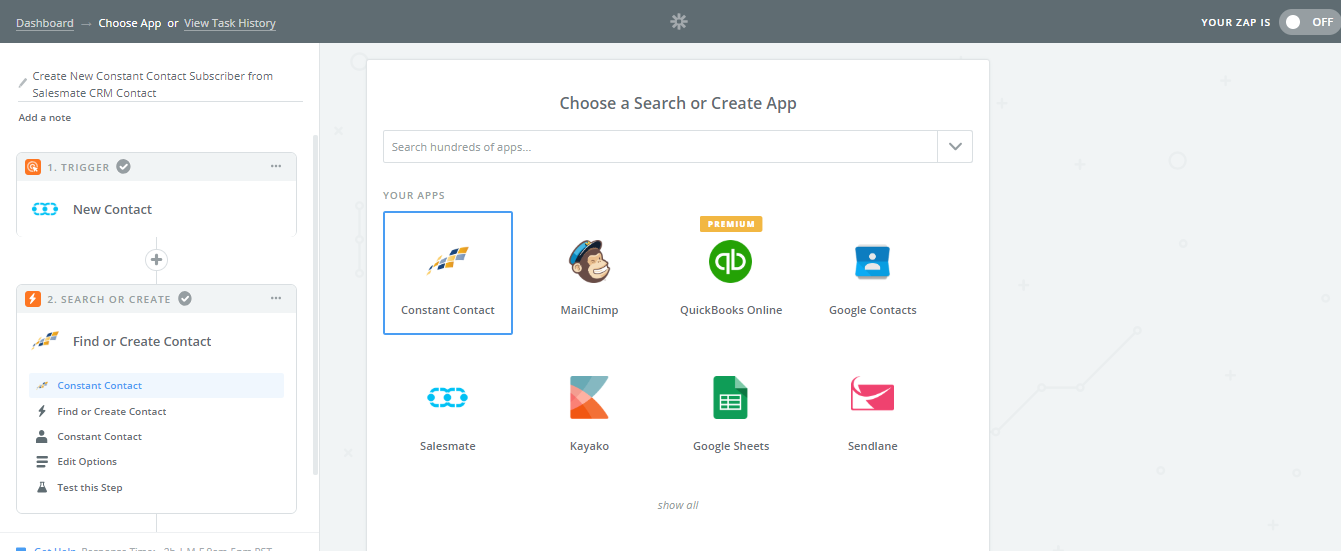
Task: Click the orange Trigger step icon
Action: pos(33,167)
